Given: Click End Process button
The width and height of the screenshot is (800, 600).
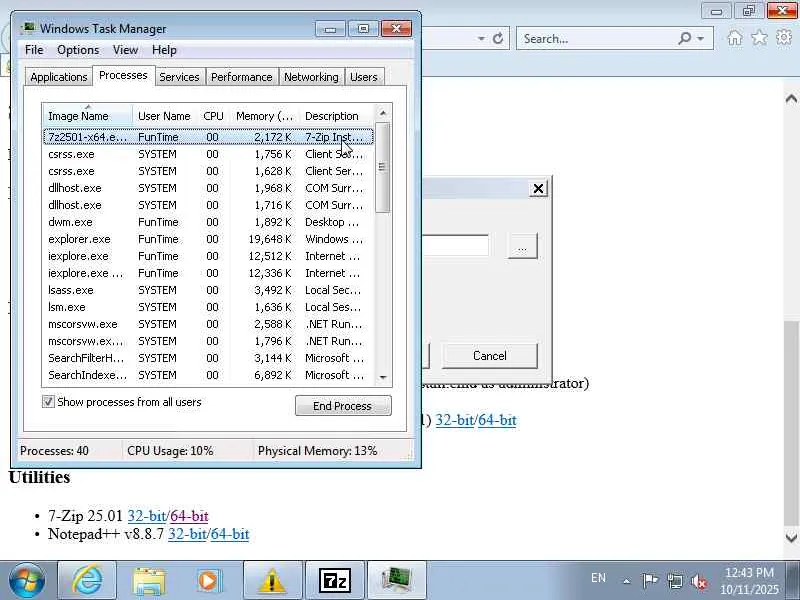Looking at the screenshot, I should [343, 406].
